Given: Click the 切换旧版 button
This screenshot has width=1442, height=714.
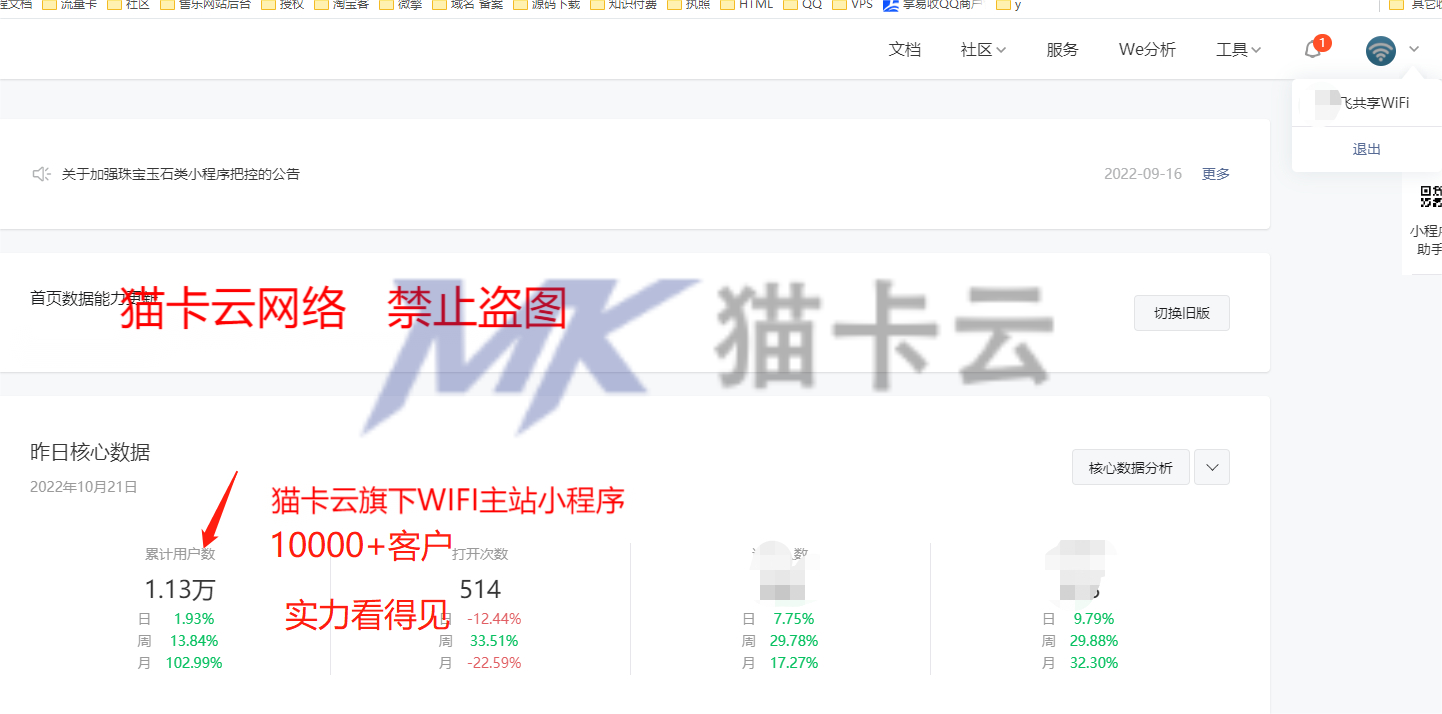Looking at the screenshot, I should click(1182, 313).
